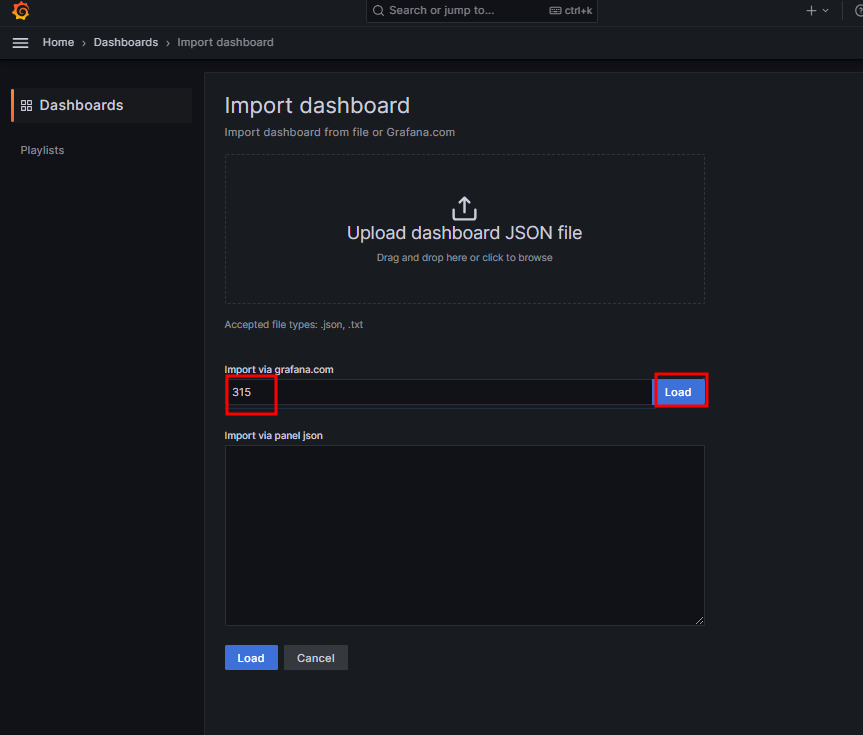The height and width of the screenshot is (735, 863).
Task: Go to Dashboards breadcrumb
Action: coord(125,42)
